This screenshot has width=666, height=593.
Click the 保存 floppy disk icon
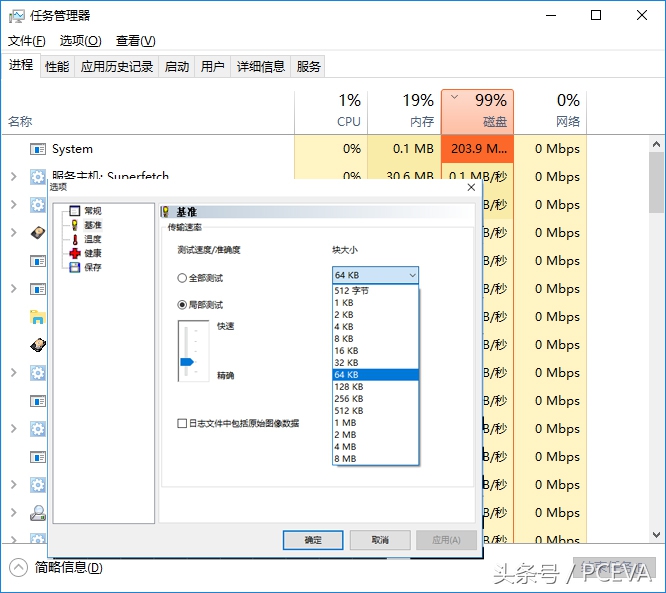(x=75, y=267)
